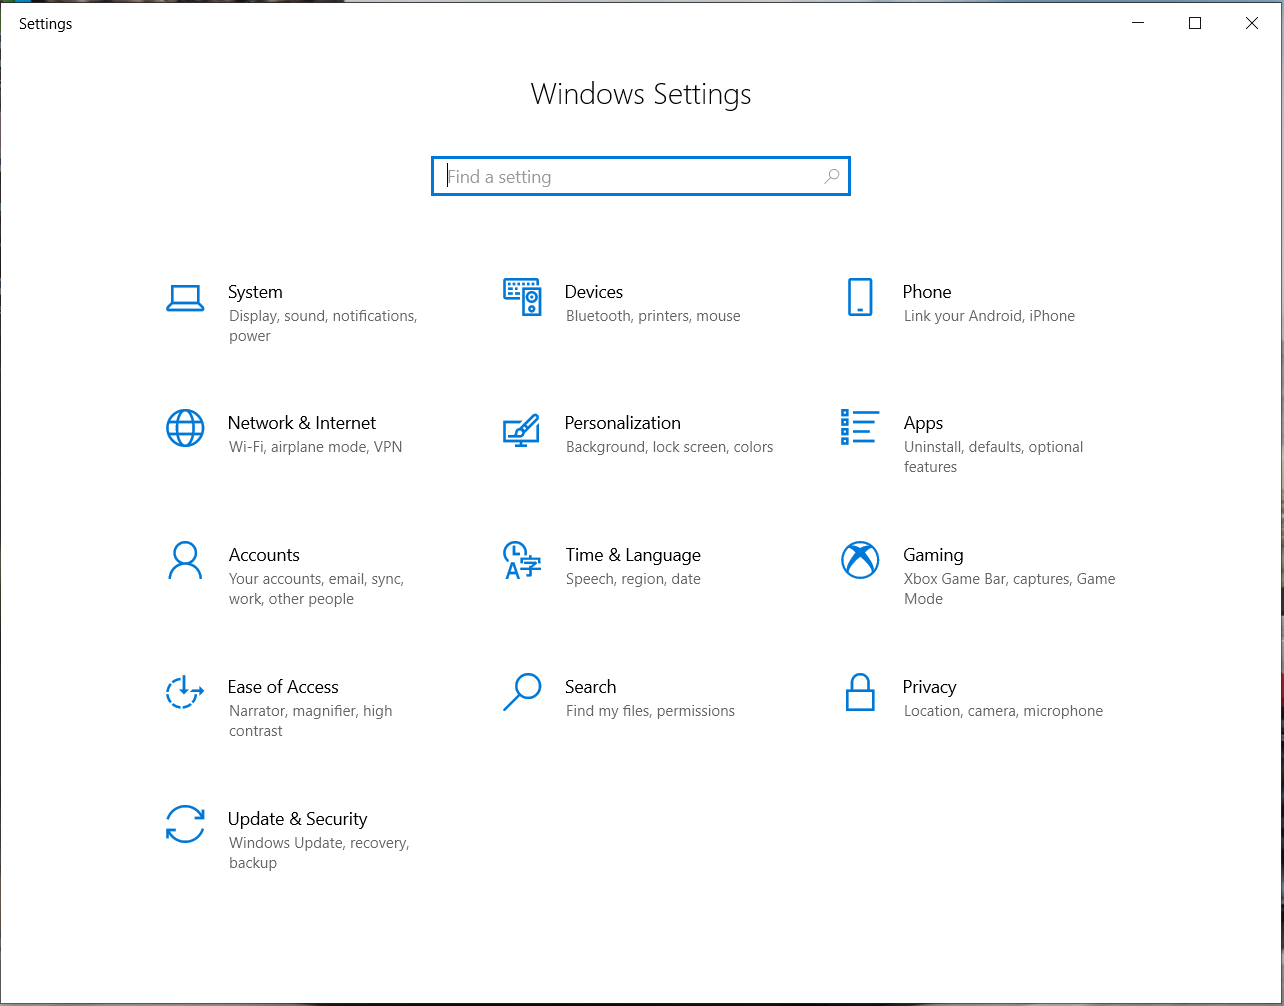
Task: Click the Apps list icon
Action: pyautogui.click(x=860, y=427)
